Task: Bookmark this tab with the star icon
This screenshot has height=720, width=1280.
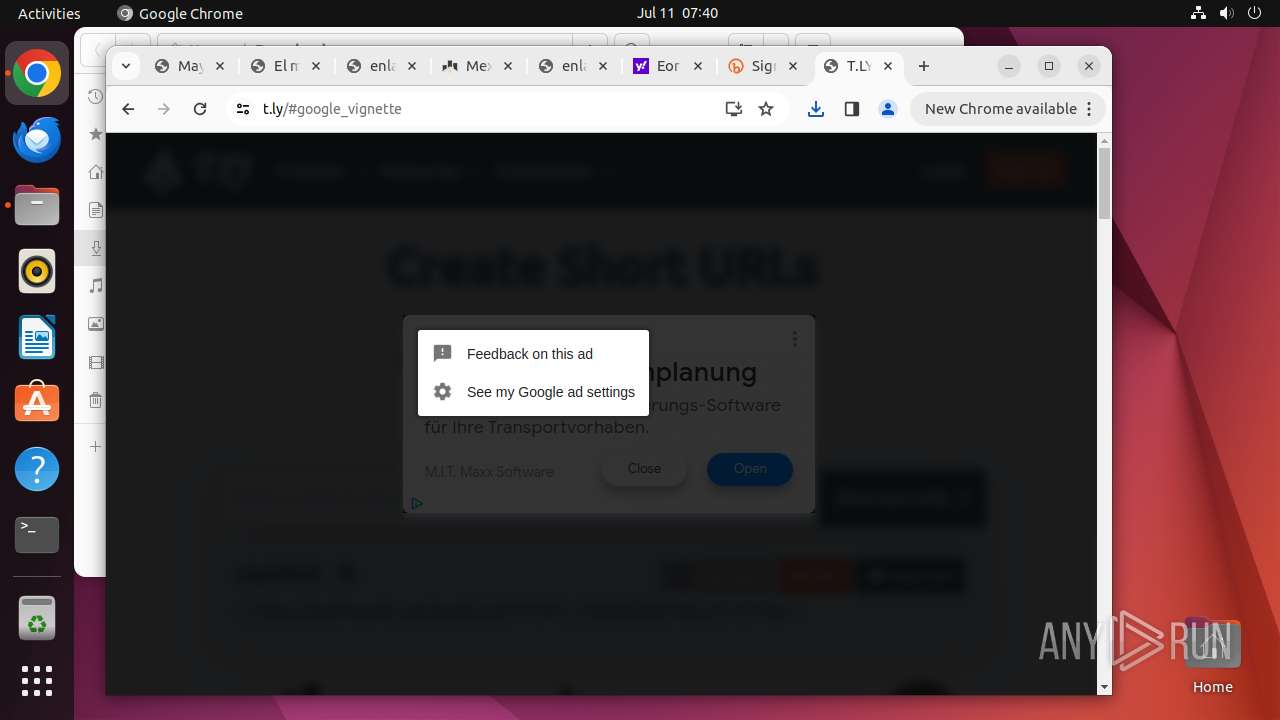Action: (x=766, y=109)
